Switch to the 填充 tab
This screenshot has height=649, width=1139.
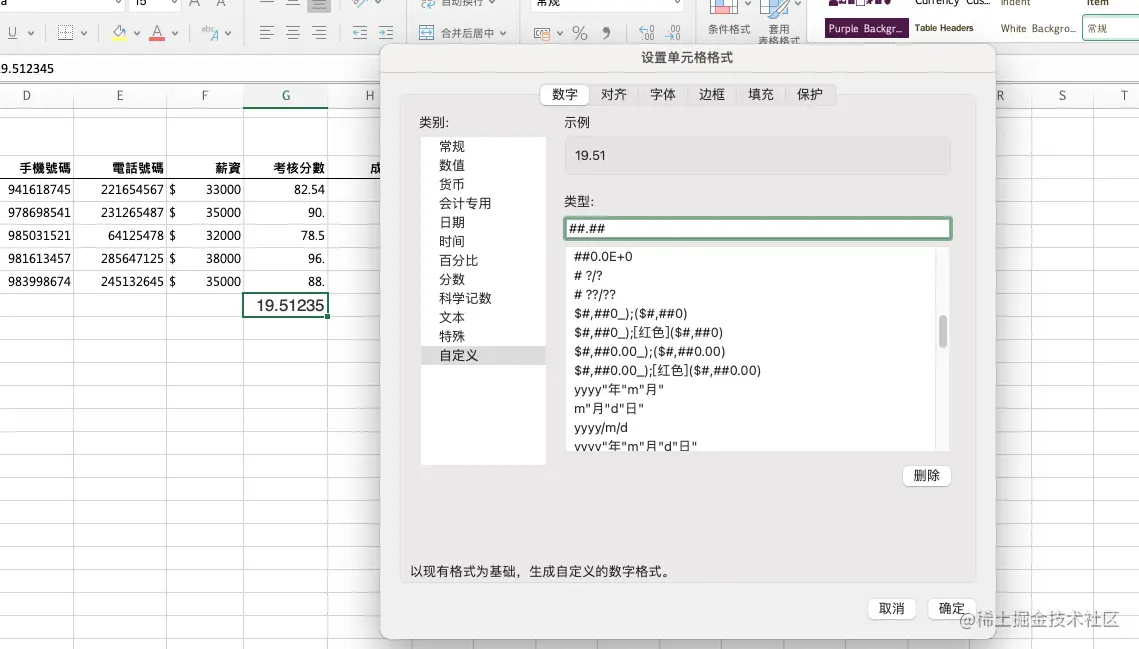pyautogui.click(x=761, y=94)
